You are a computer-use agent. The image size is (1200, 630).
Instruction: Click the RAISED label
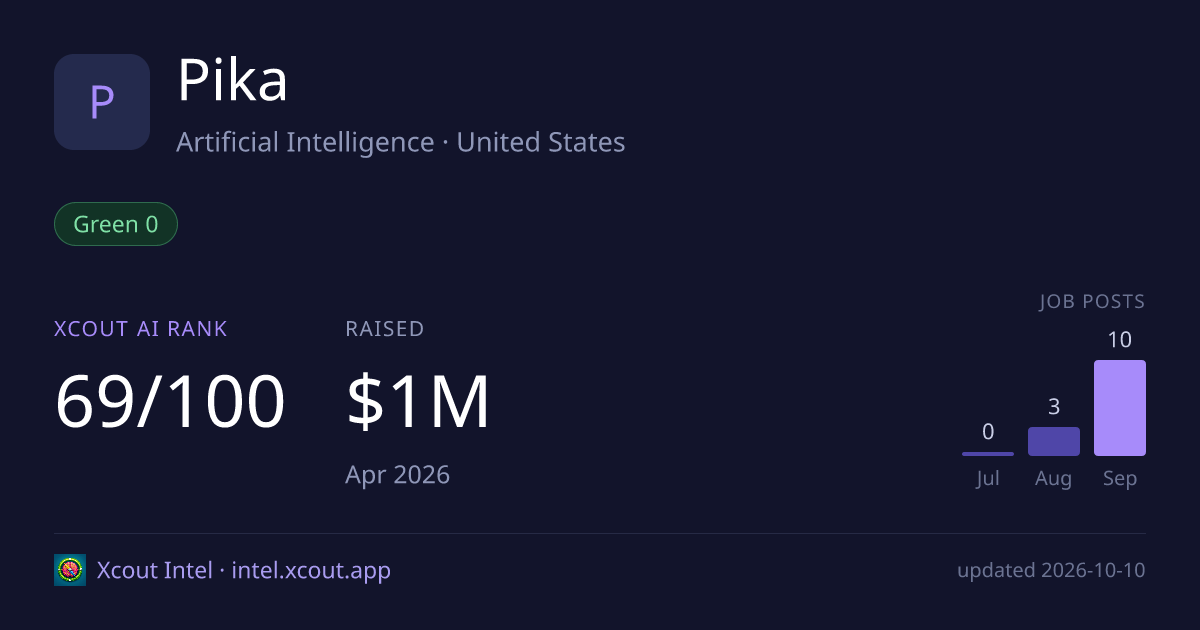click(x=385, y=328)
